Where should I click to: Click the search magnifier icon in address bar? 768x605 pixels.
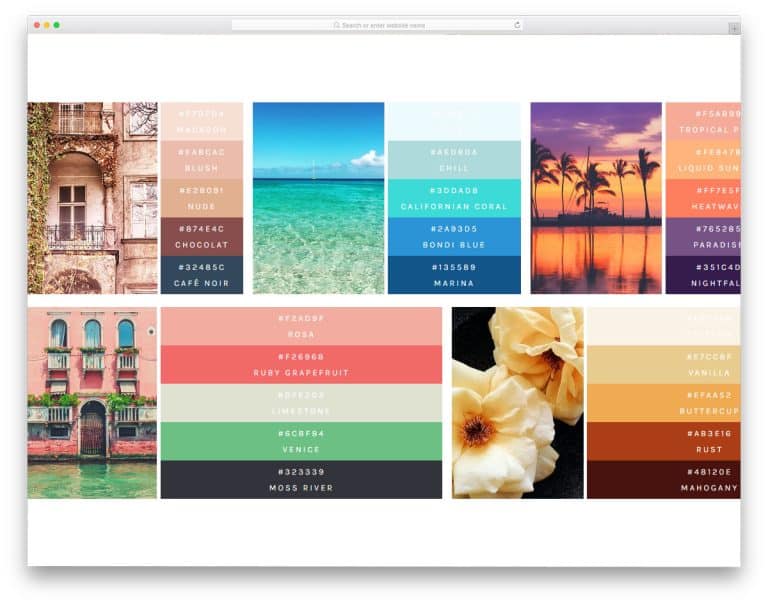pyautogui.click(x=337, y=25)
